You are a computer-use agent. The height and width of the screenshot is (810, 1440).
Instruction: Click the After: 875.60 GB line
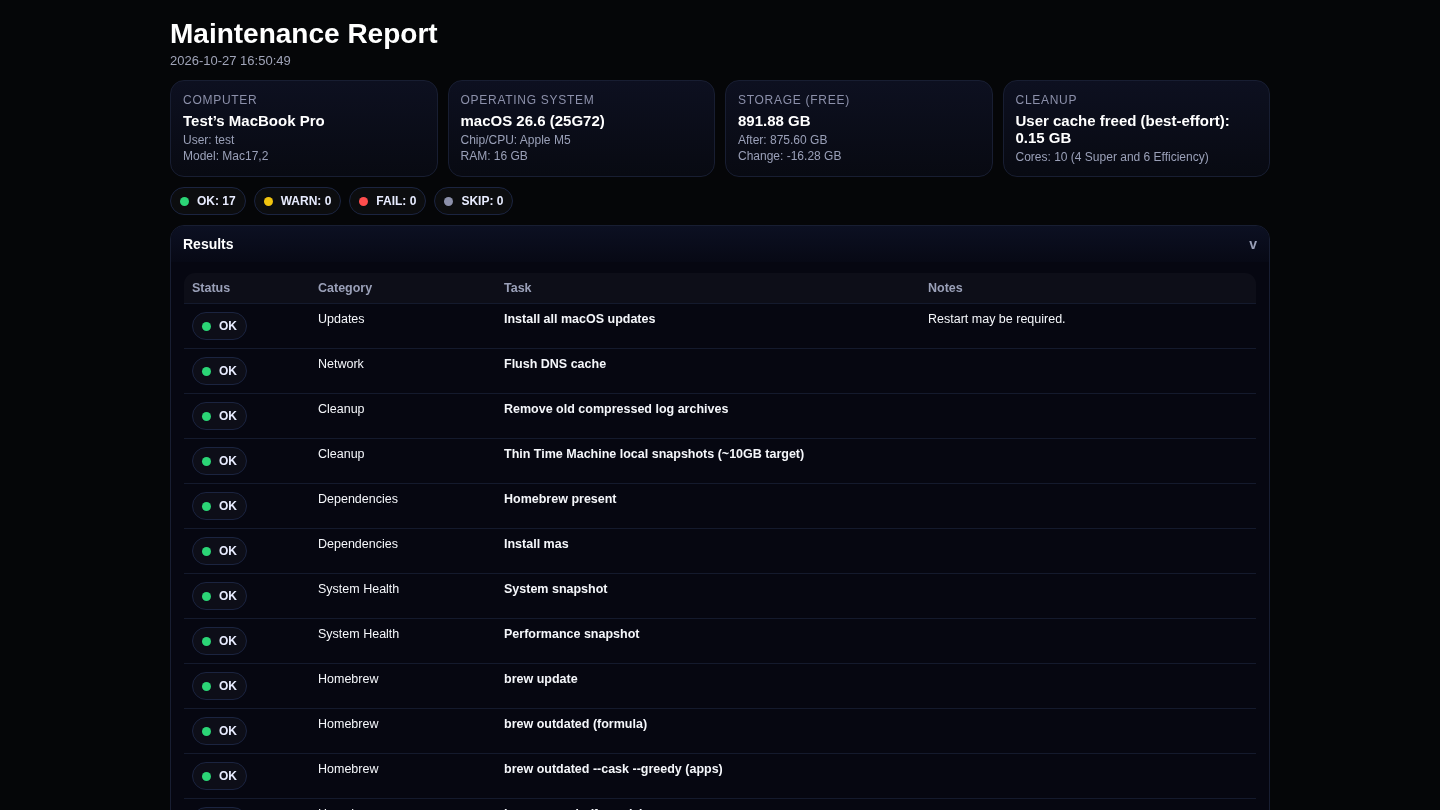pyautogui.click(x=783, y=140)
